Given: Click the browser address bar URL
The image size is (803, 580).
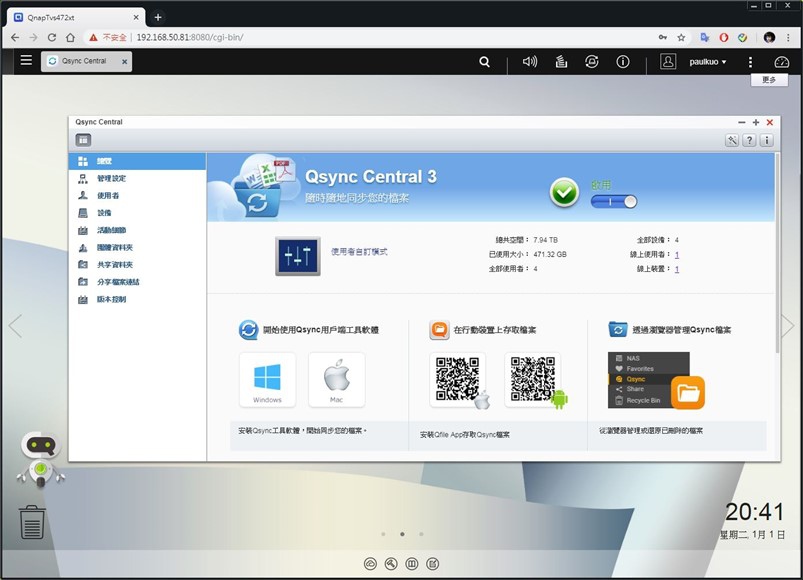Looking at the screenshot, I should [x=190, y=37].
